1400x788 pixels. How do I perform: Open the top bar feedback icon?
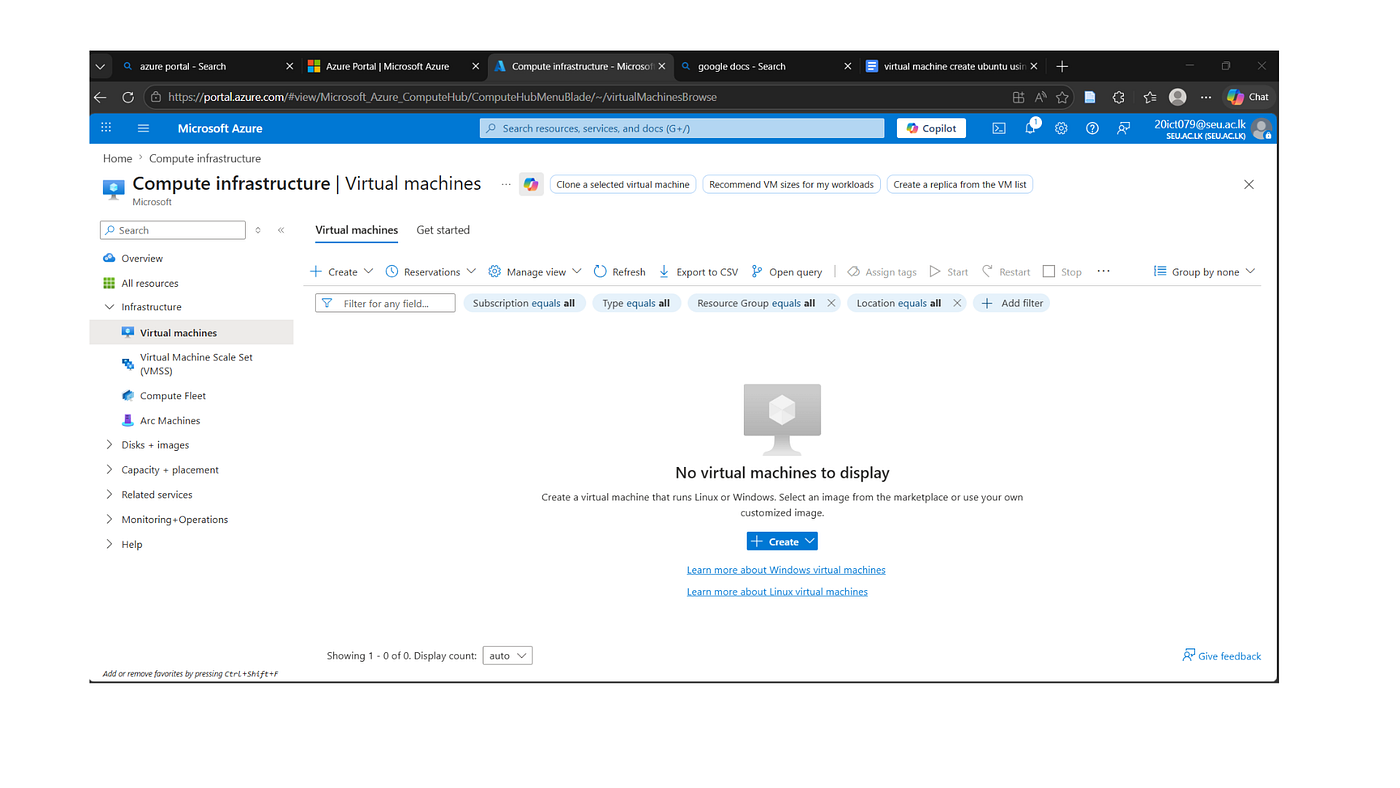[1124, 128]
